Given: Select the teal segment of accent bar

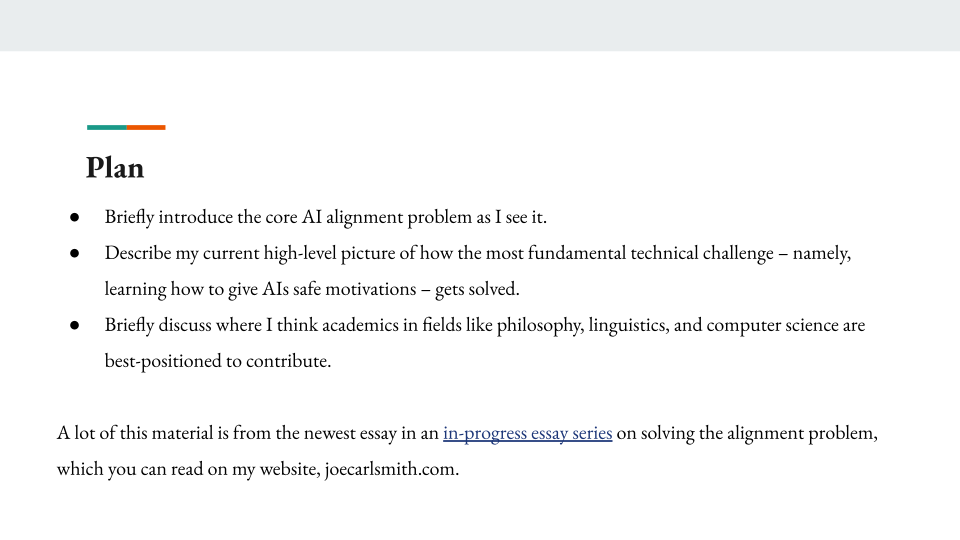Looking at the screenshot, I should (107, 127).
